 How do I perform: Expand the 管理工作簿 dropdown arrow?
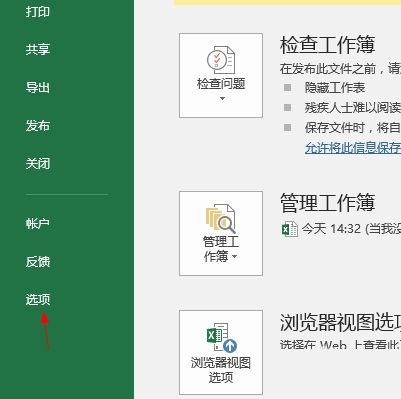(234, 256)
